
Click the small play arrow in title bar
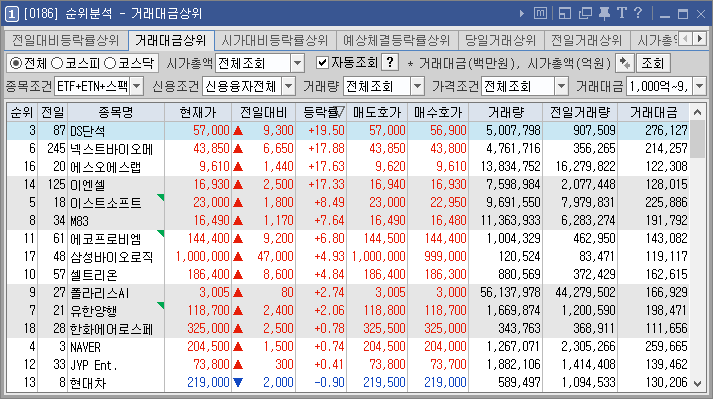coord(522,14)
